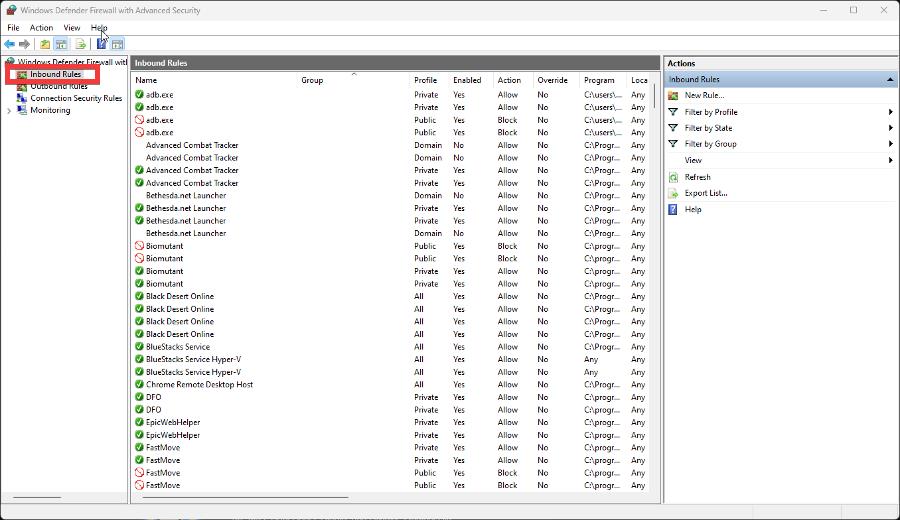Open the Action menu
Screen dimensions: 900x520
[41, 28]
